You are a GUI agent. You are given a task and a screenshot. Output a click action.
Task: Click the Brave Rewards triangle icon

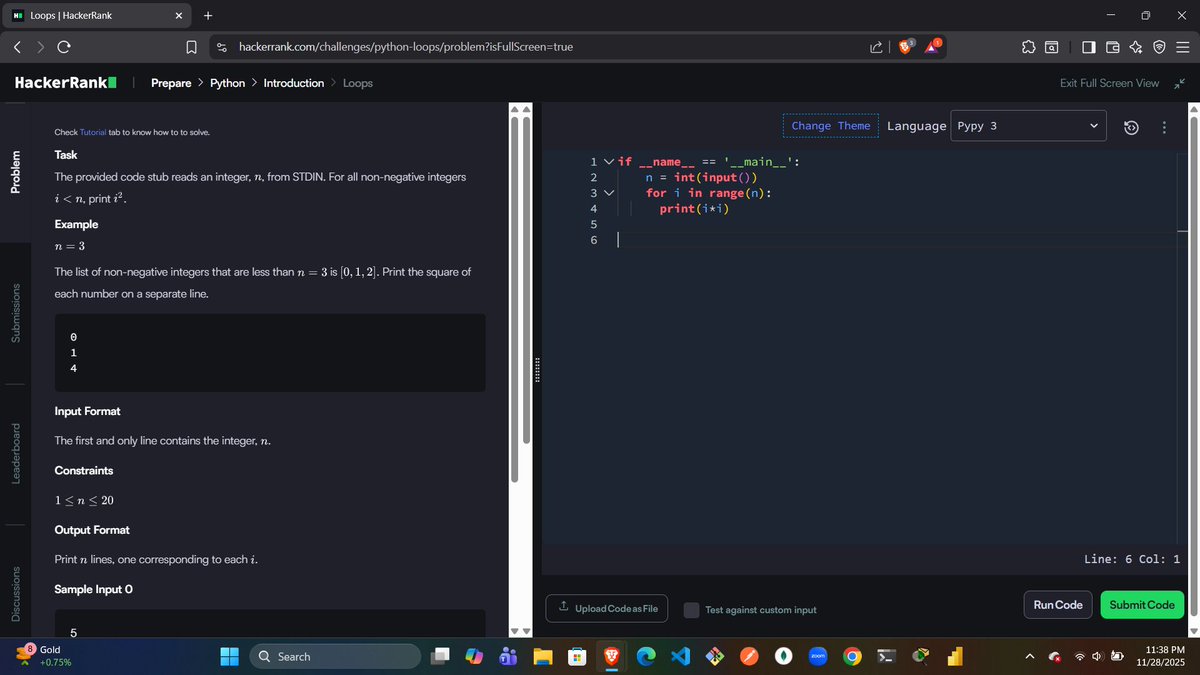(x=931, y=46)
